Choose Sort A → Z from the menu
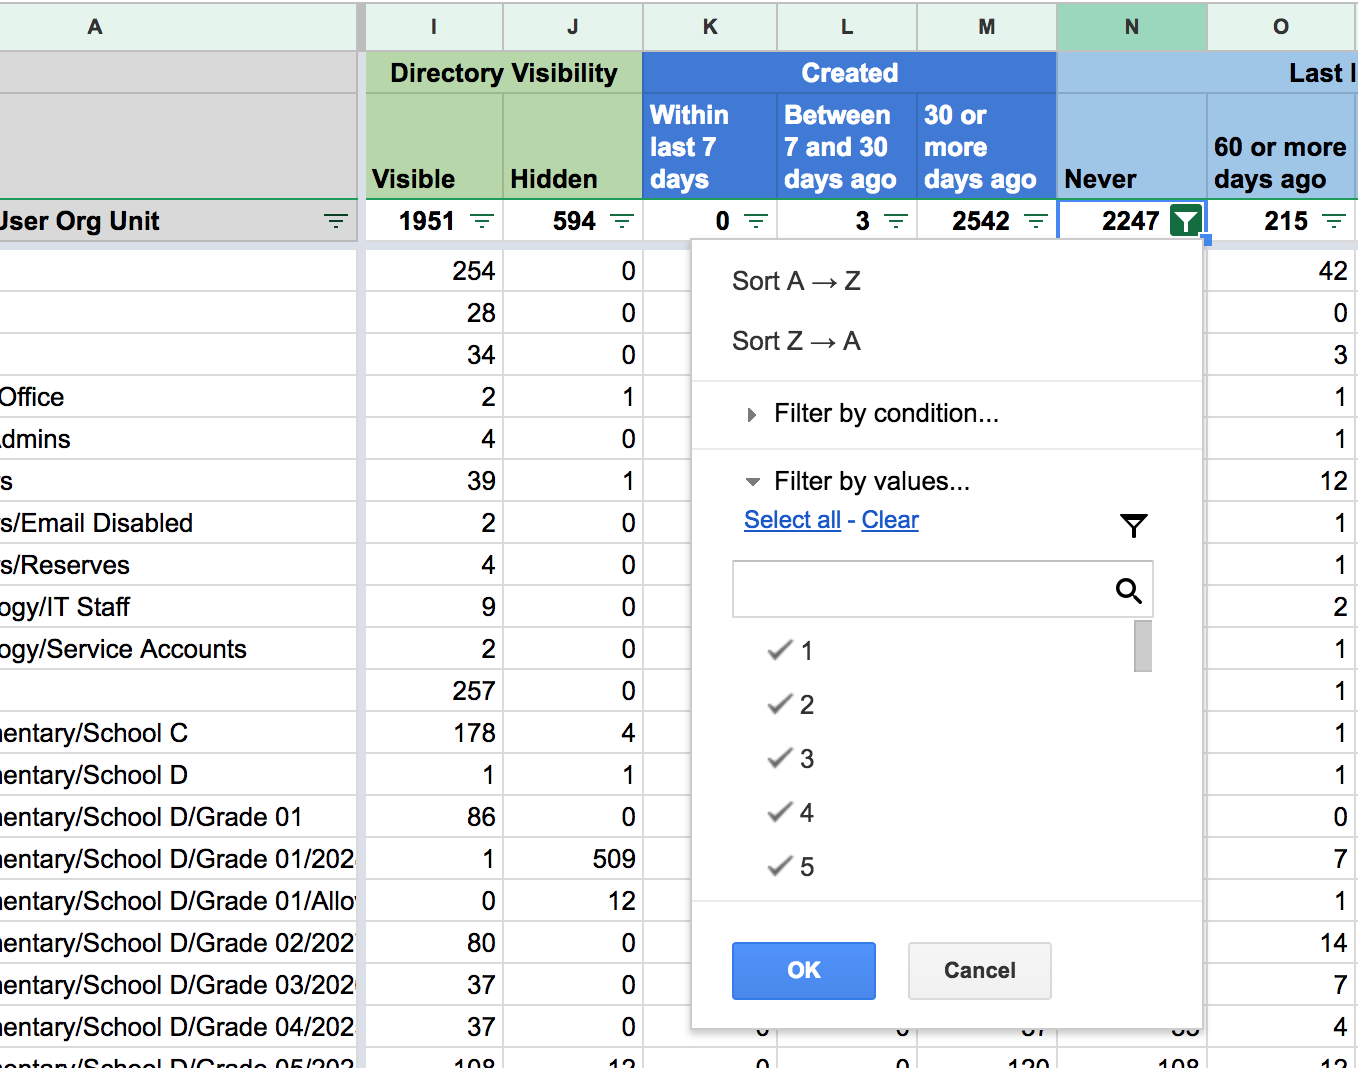This screenshot has width=1358, height=1068. (796, 281)
